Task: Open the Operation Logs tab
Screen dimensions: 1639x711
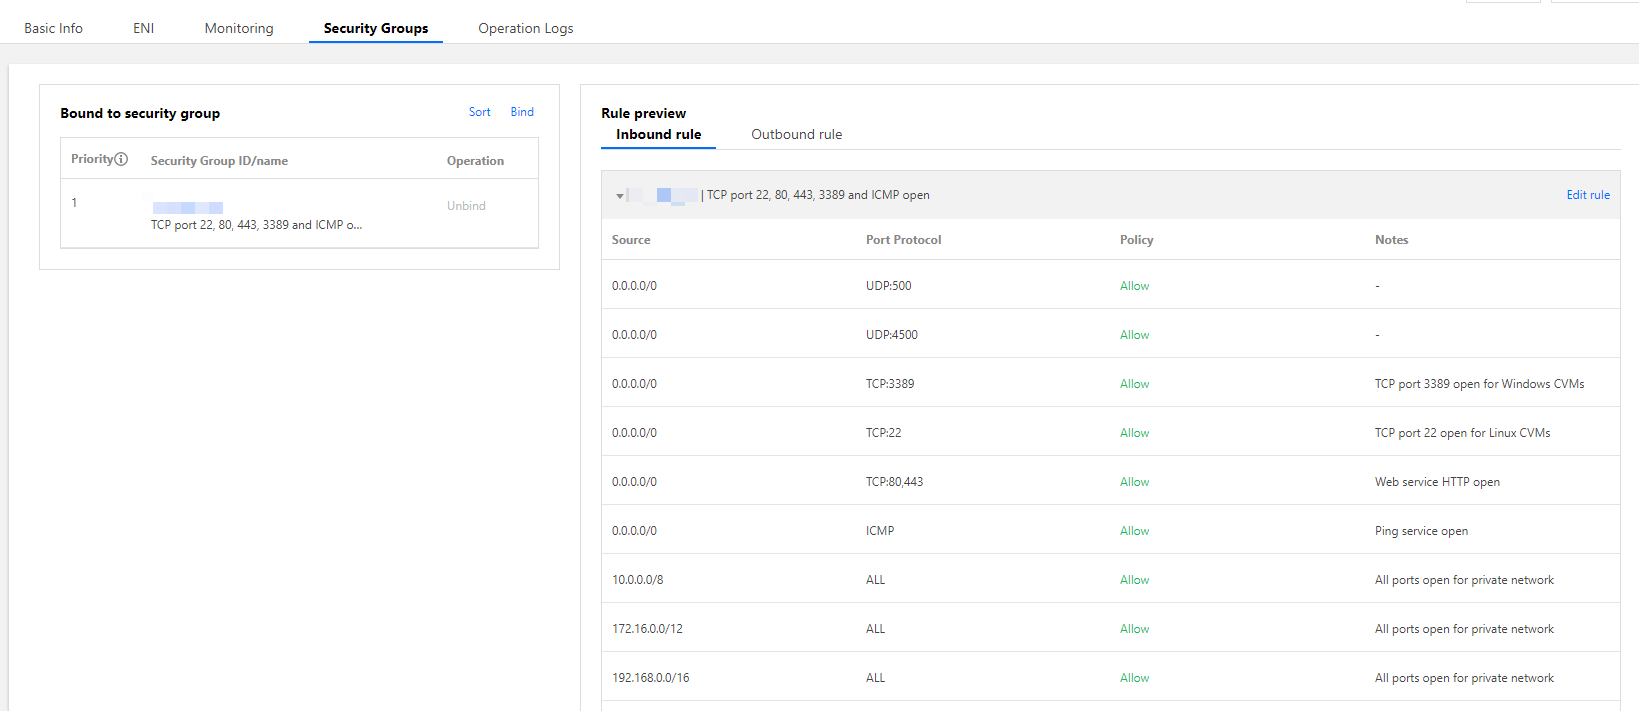Action: 526,28
